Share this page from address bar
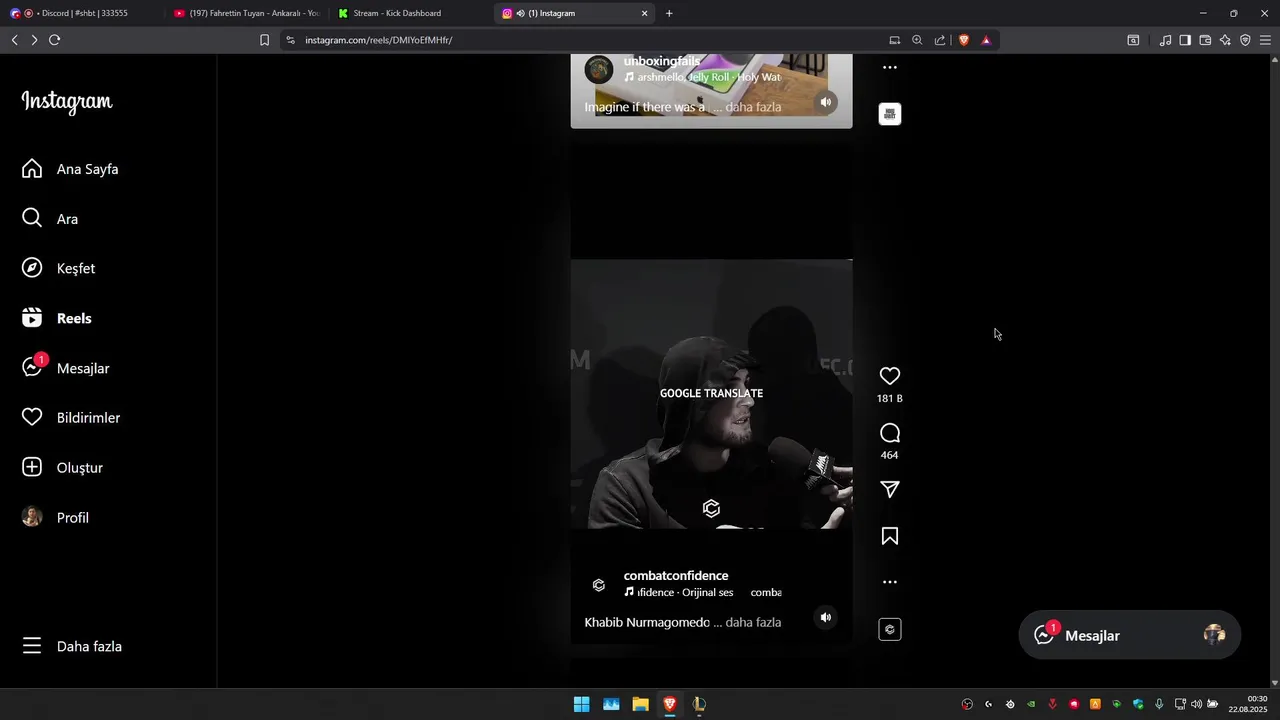This screenshot has width=1280, height=720. tap(940, 40)
